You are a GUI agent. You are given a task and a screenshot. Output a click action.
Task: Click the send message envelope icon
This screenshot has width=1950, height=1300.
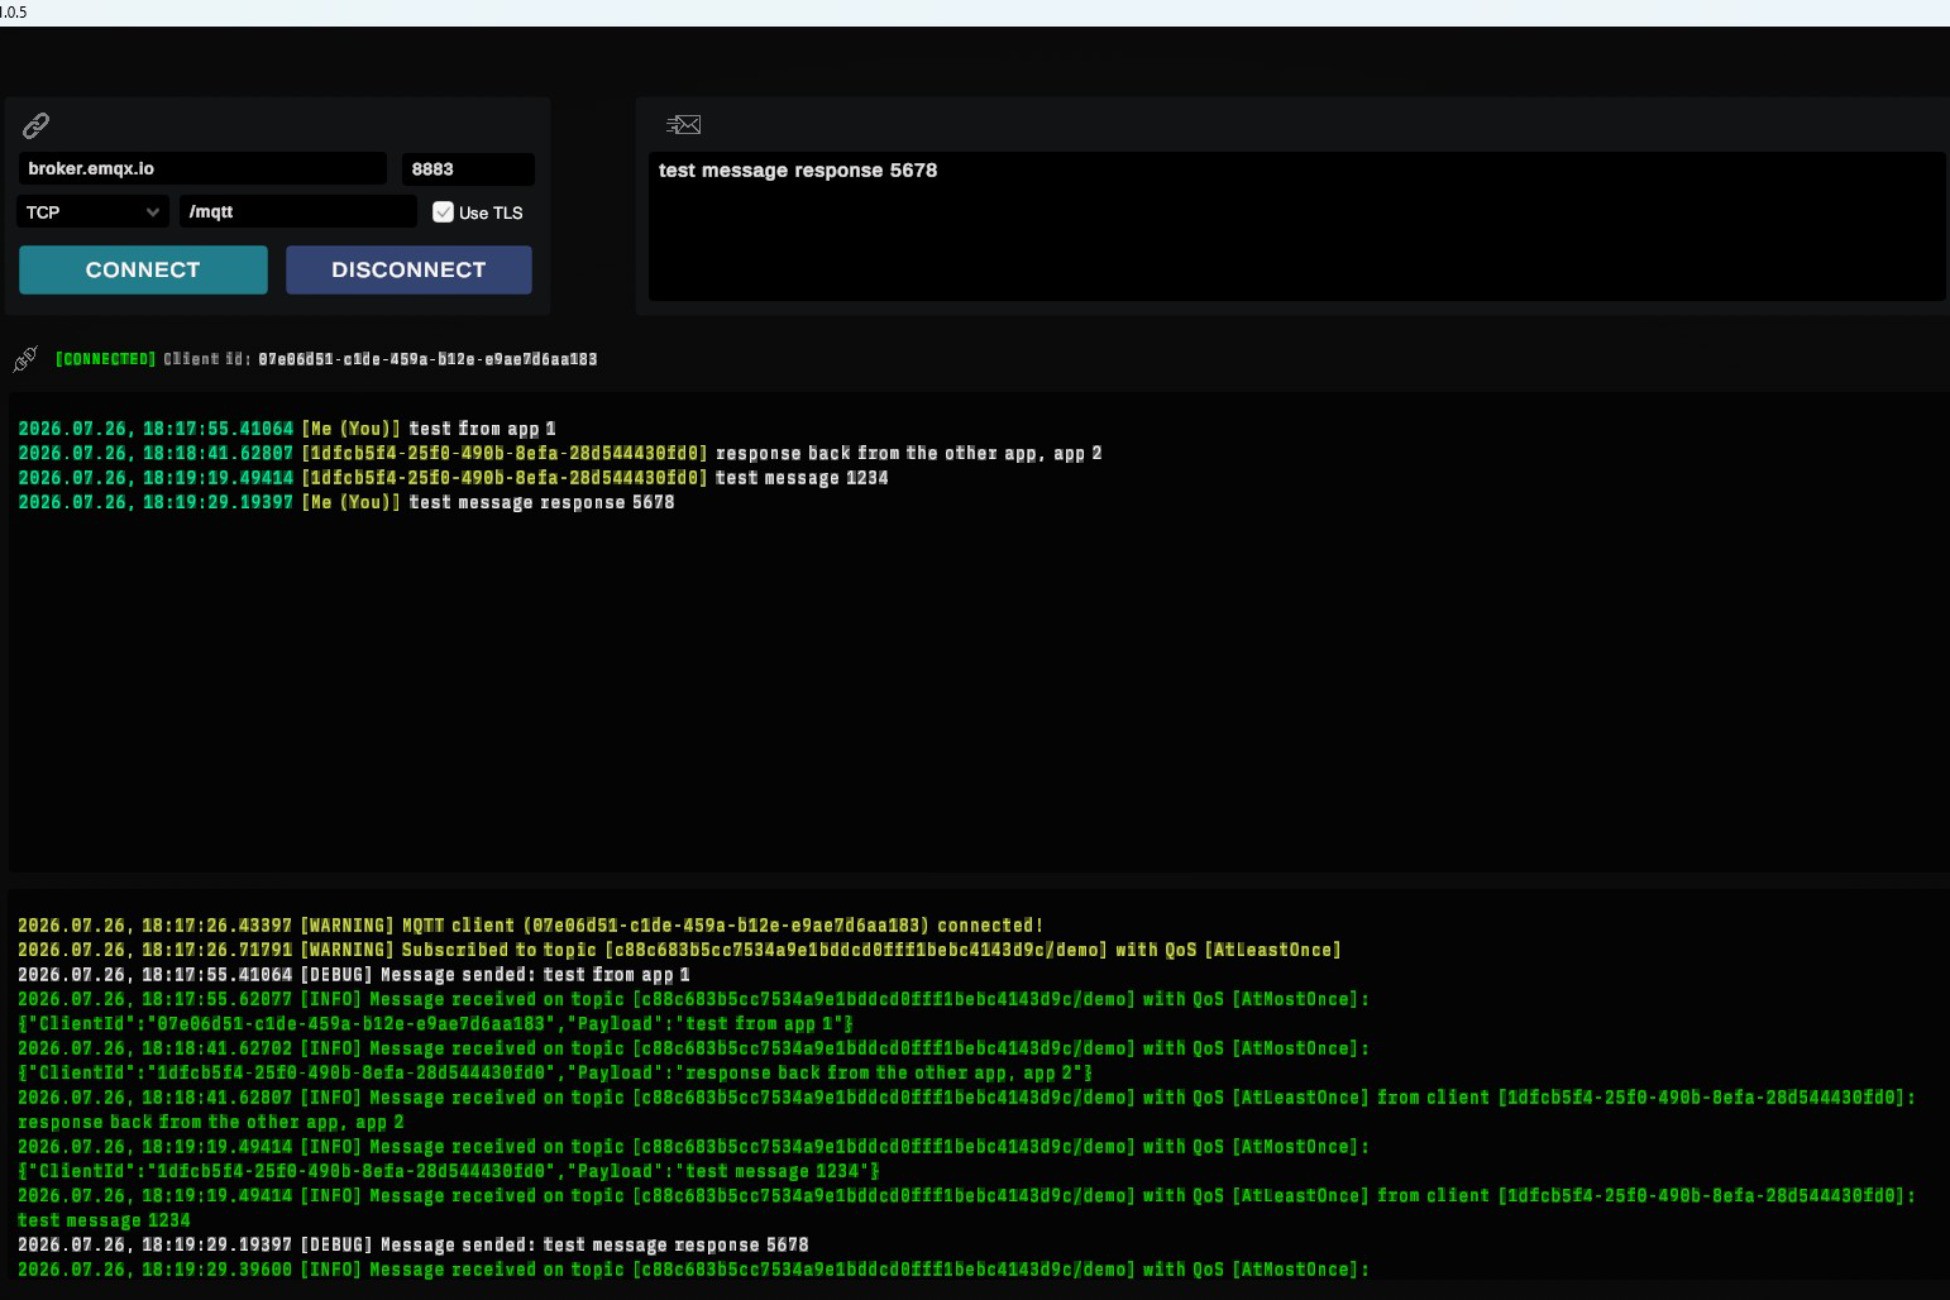(x=683, y=125)
